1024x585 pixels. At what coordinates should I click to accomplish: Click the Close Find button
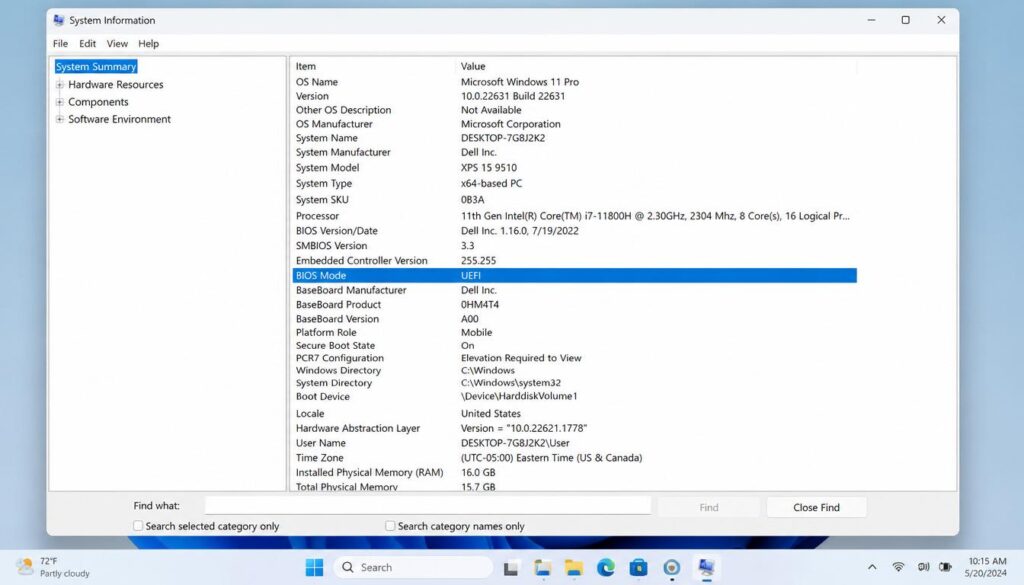pyautogui.click(x=816, y=507)
